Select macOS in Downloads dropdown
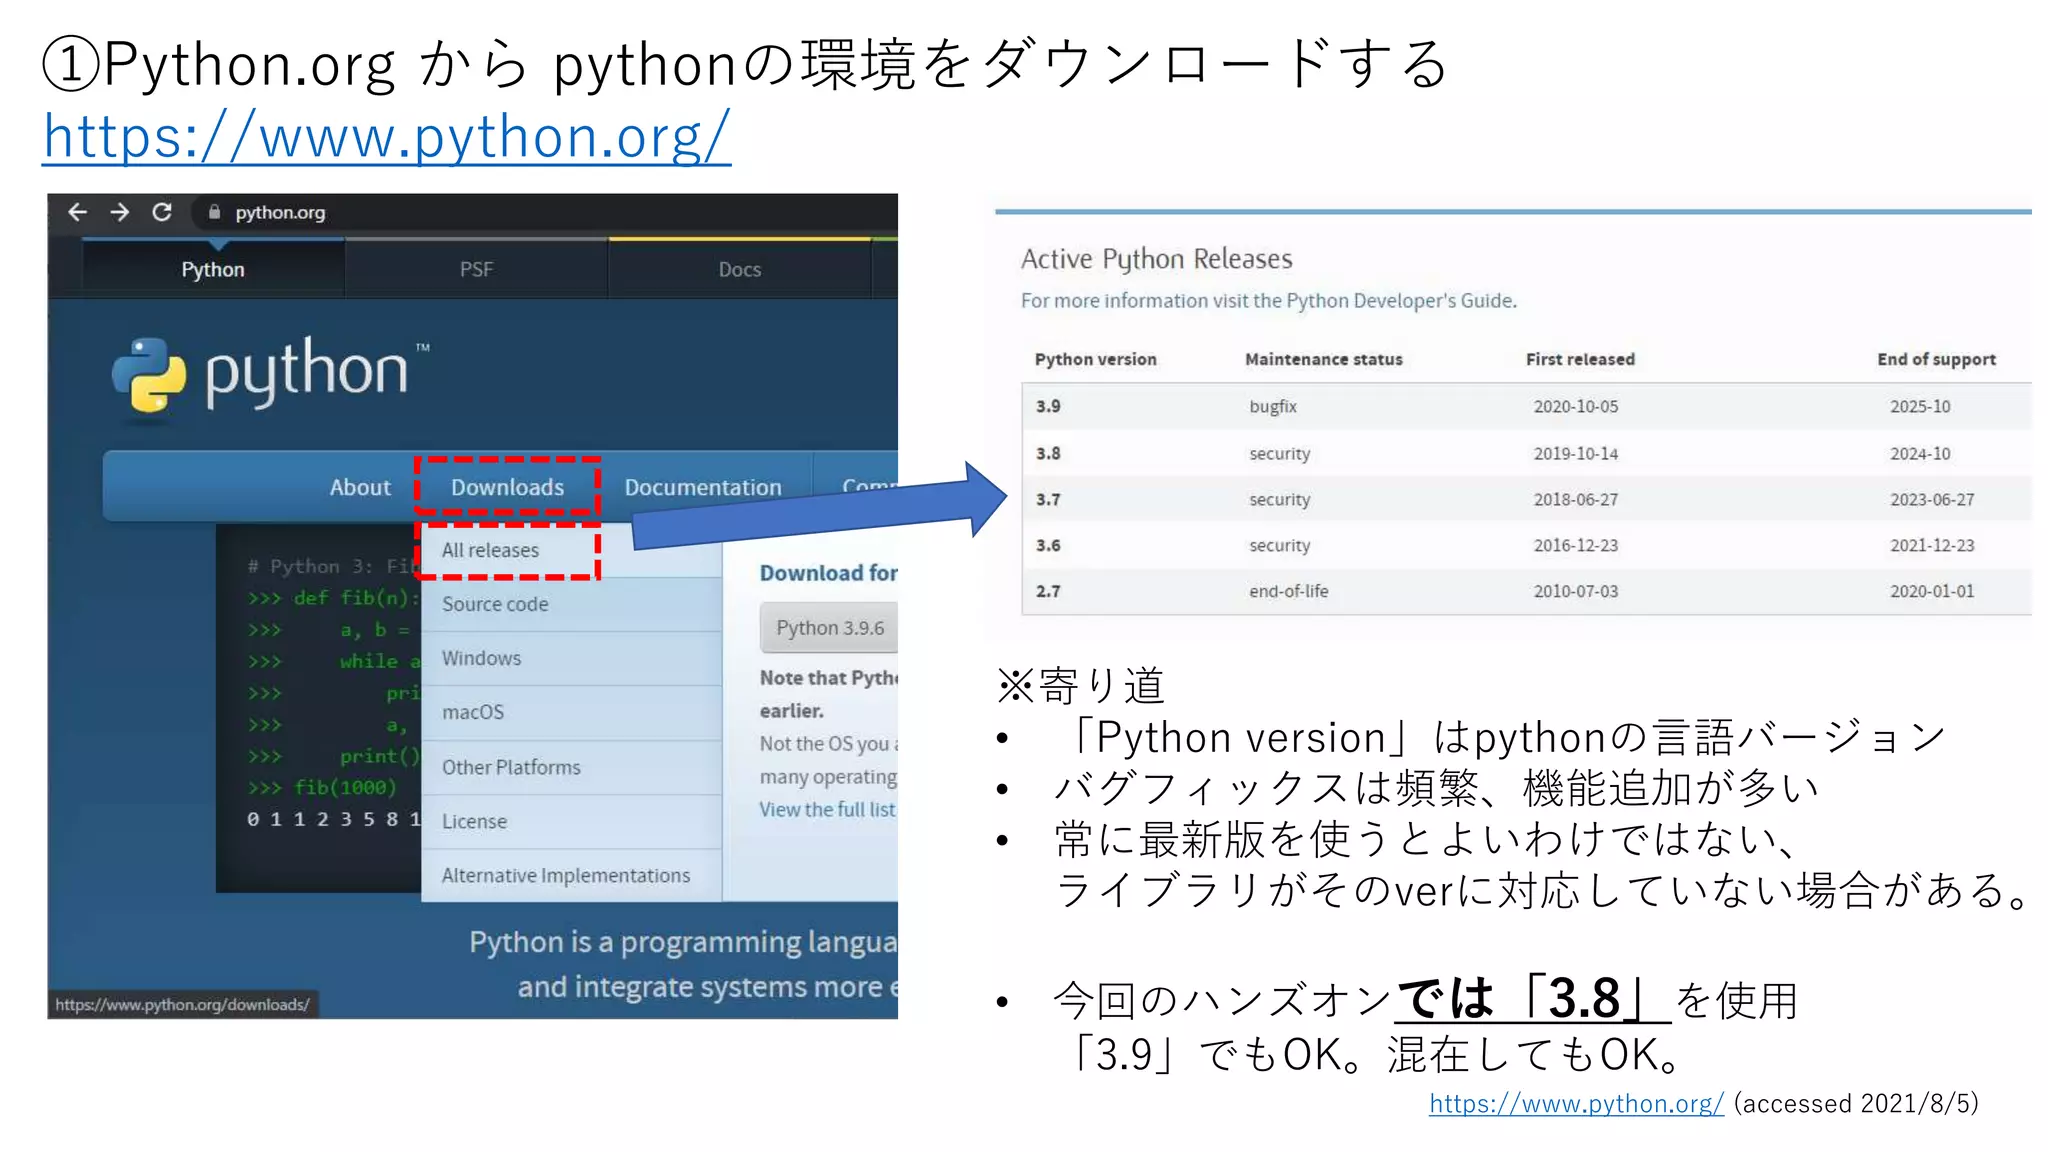 coord(473,712)
